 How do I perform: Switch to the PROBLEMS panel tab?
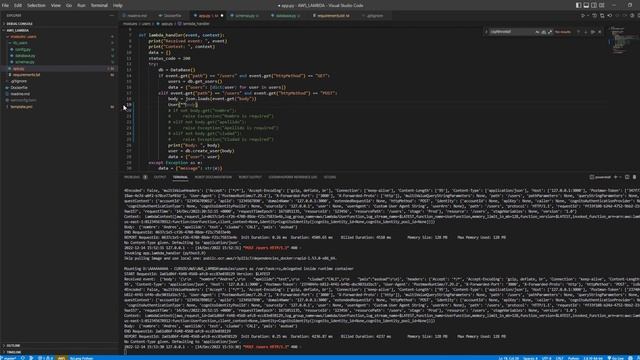coord(132,177)
